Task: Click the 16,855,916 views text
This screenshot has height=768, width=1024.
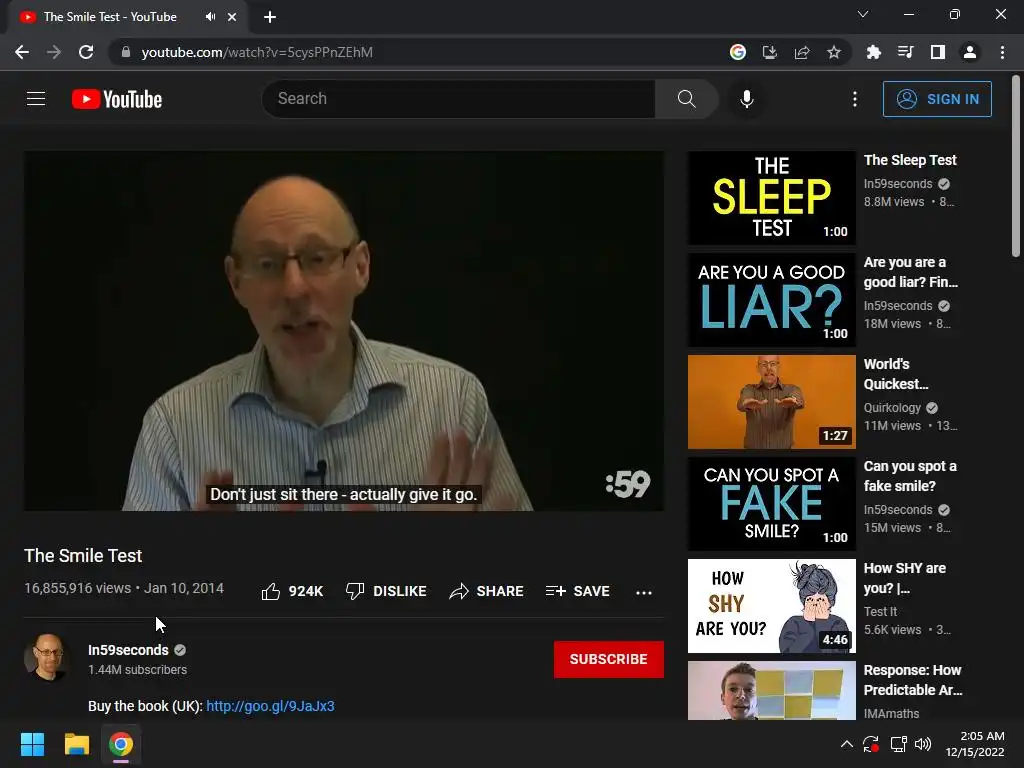Action: pyautogui.click(x=78, y=588)
